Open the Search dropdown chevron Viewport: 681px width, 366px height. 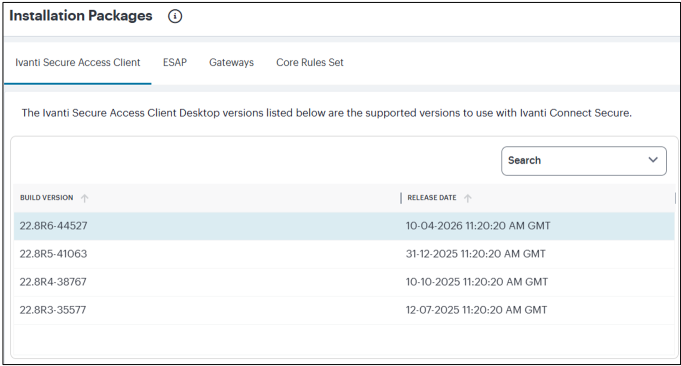653,160
